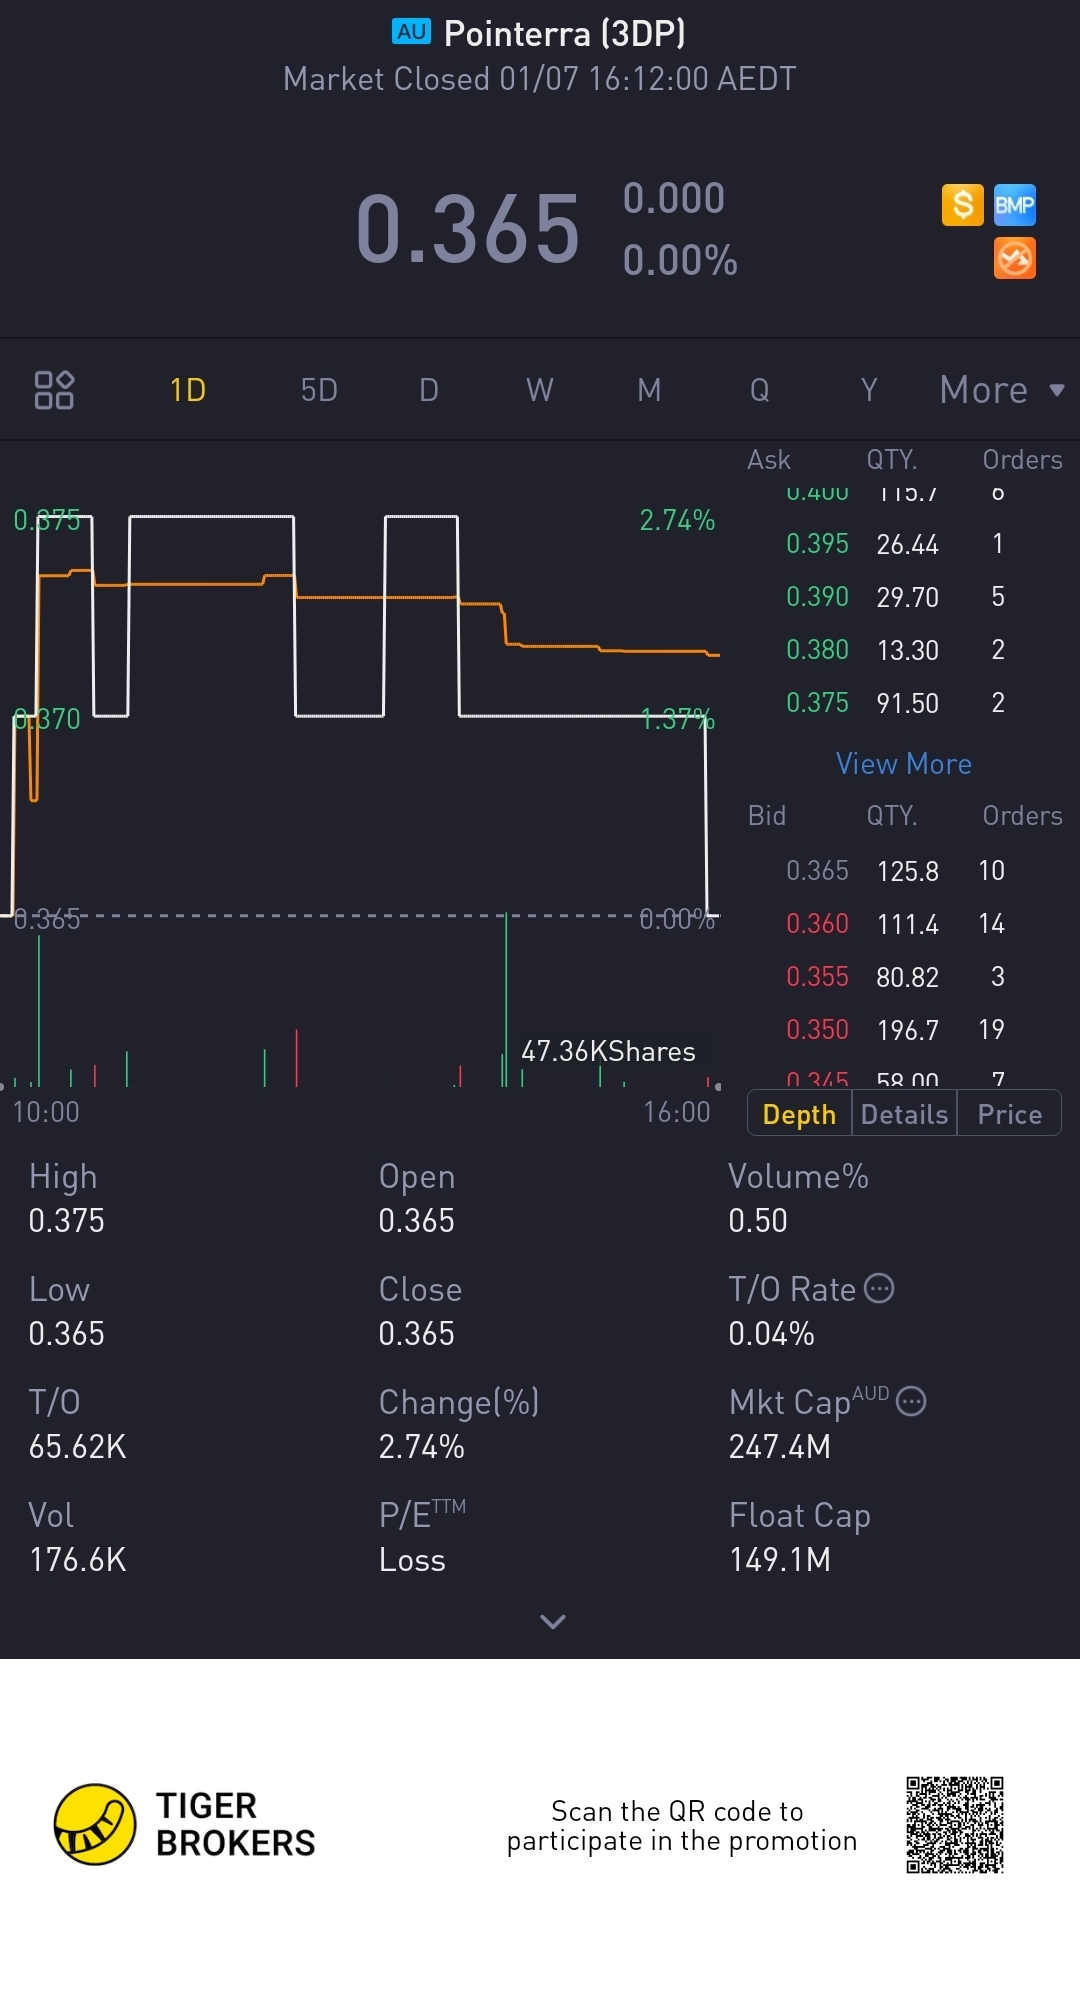The width and height of the screenshot is (1080, 1991).
Task: Select the Depth tab
Action: pyautogui.click(x=799, y=1114)
